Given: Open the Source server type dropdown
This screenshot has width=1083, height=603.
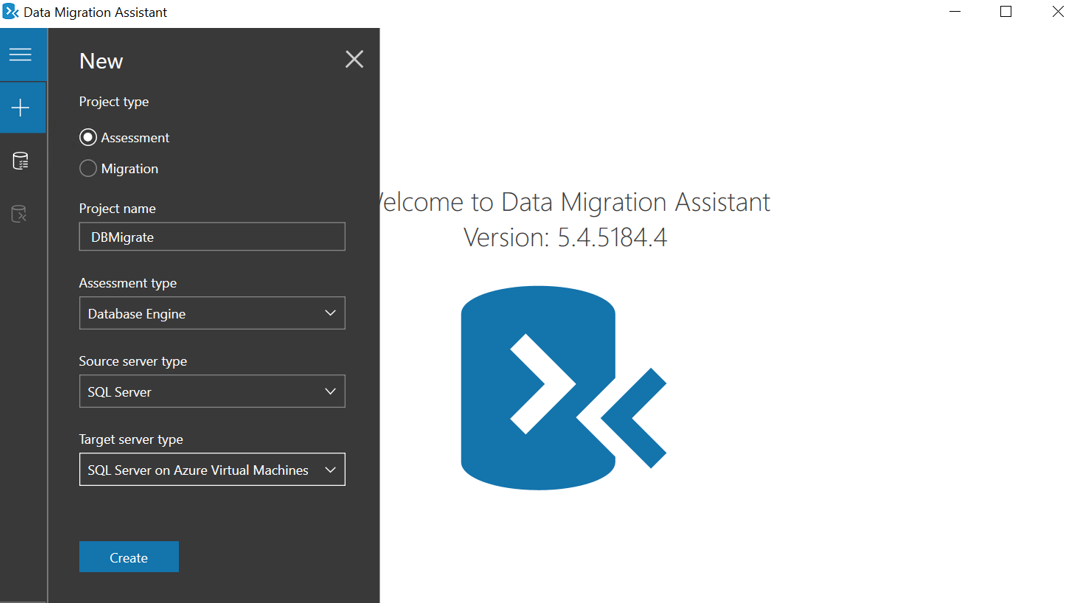Looking at the screenshot, I should pyautogui.click(x=212, y=392).
